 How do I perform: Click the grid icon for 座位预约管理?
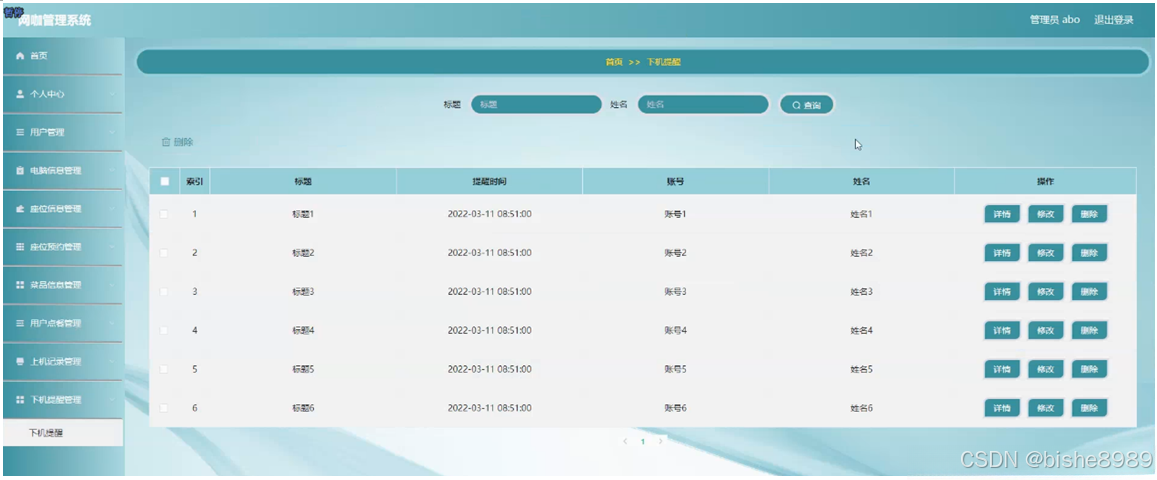coord(20,247)
